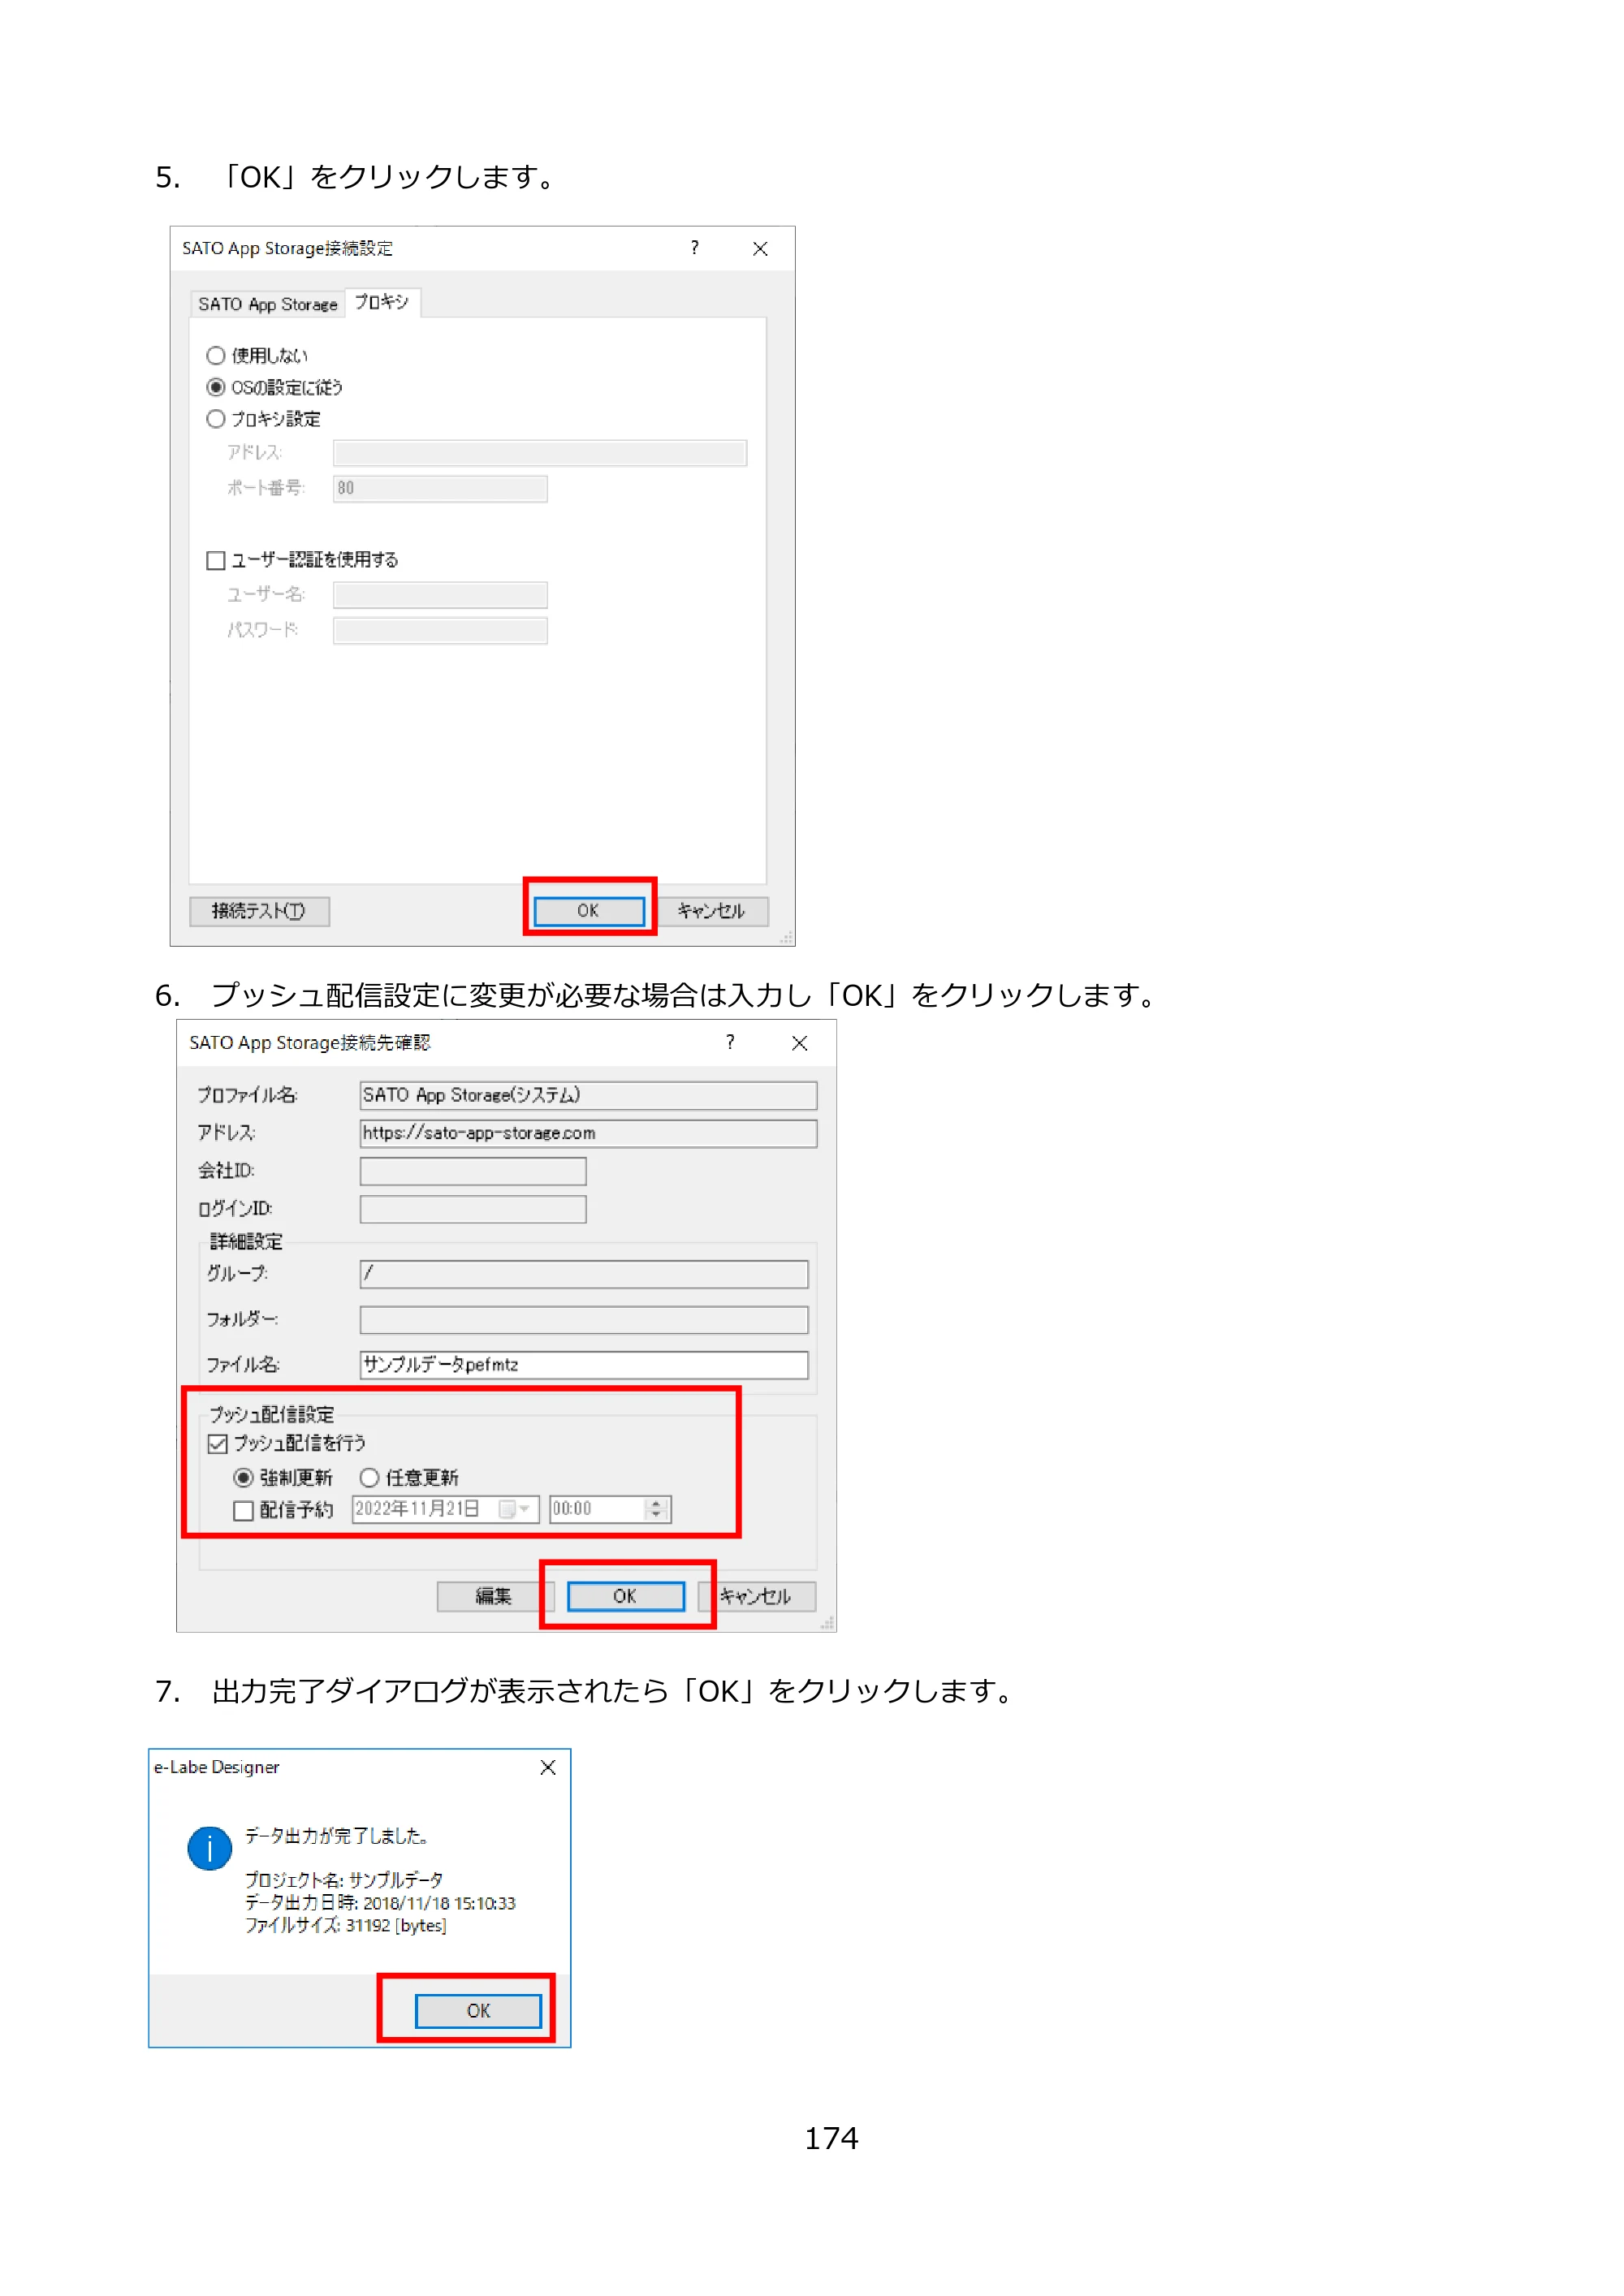The height and width of the screenshot is (2296, 1624).
Task: Select the プロキシ tab
Action: tap(382, 302)
